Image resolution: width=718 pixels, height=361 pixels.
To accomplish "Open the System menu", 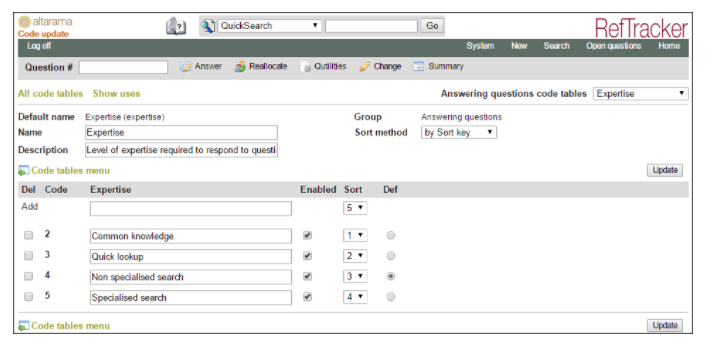I will tap(480, 46).
